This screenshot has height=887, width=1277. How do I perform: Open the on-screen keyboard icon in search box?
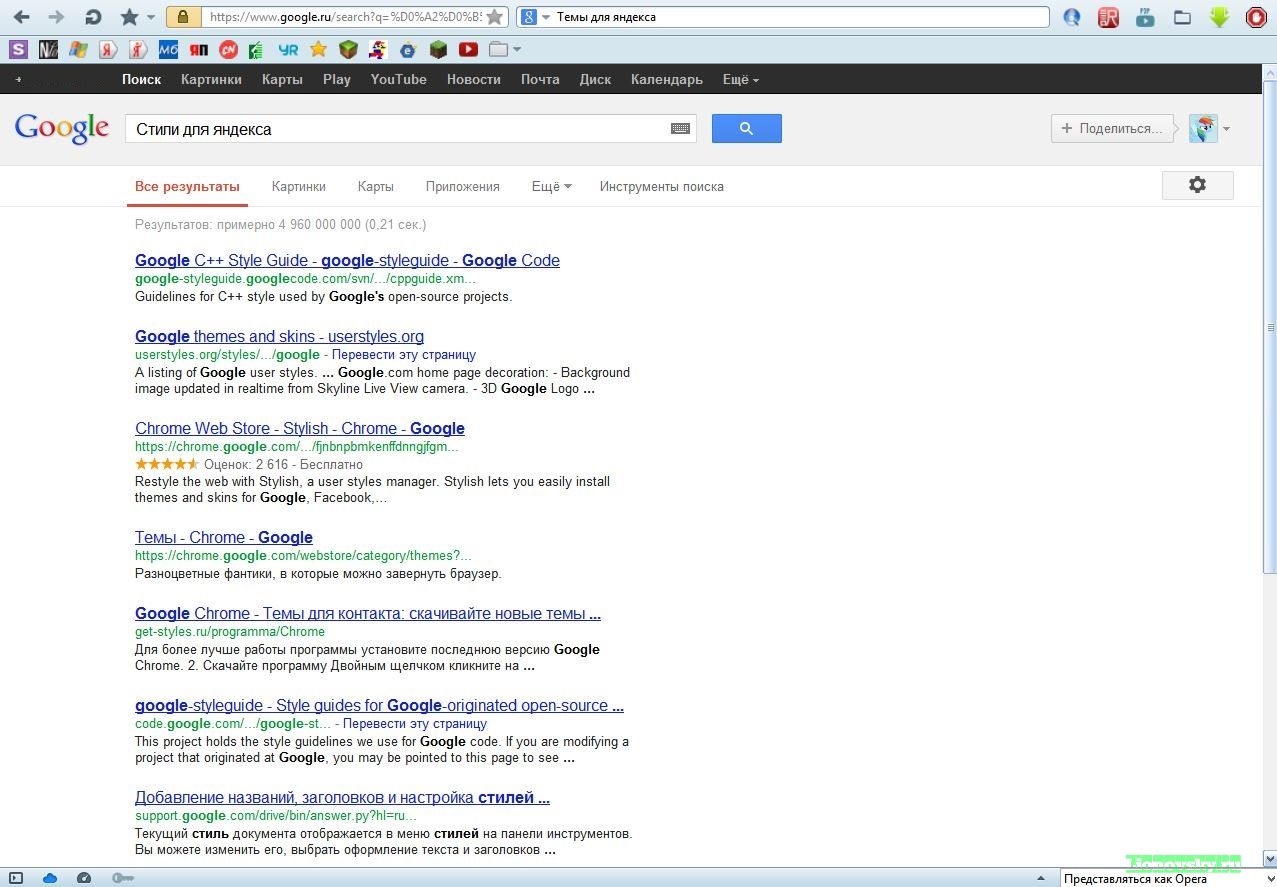pyautogui.click(x=680, y=129)
